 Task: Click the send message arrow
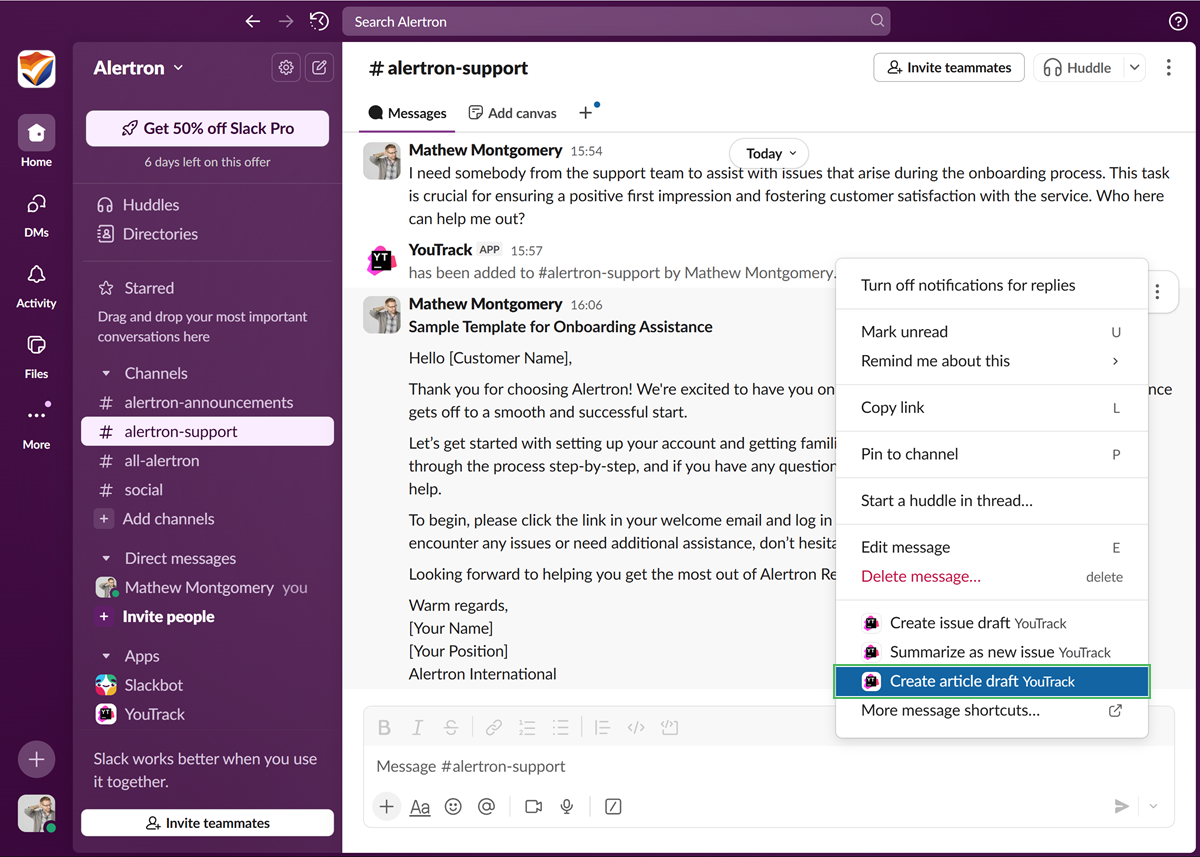click(x=1122, y=806)
